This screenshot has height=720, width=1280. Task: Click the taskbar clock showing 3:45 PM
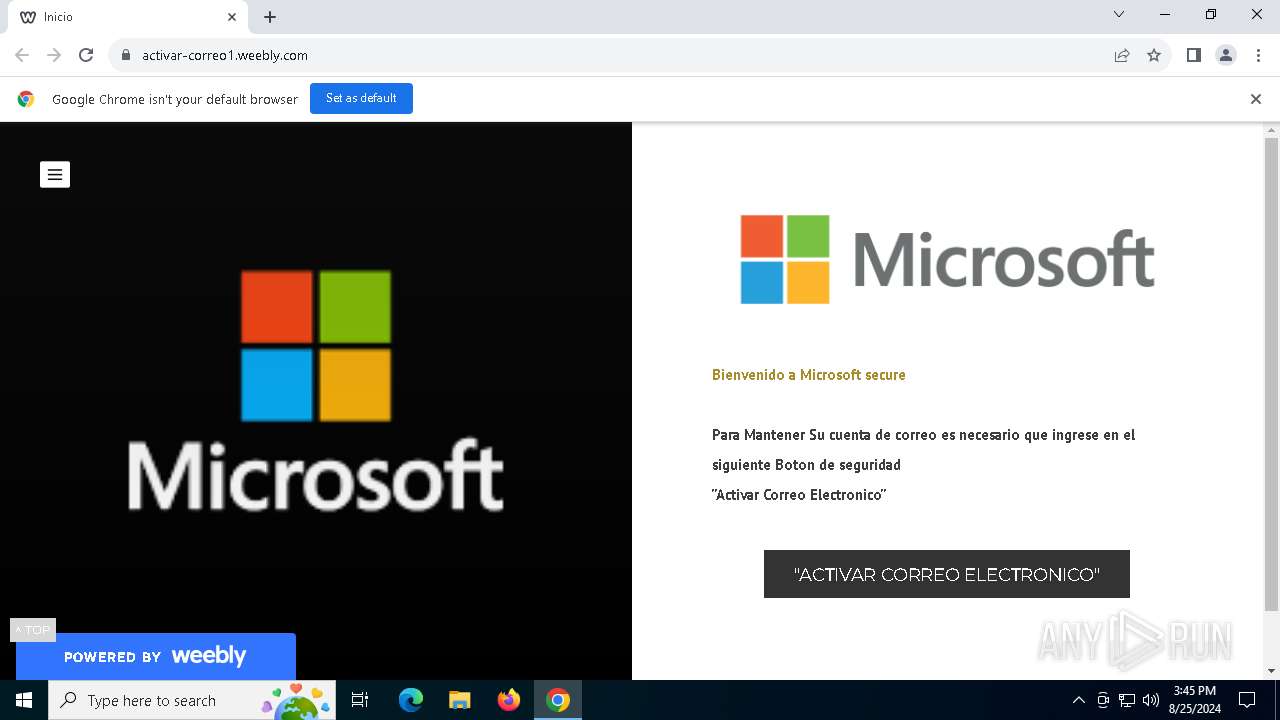click(x=1194, y=700)
